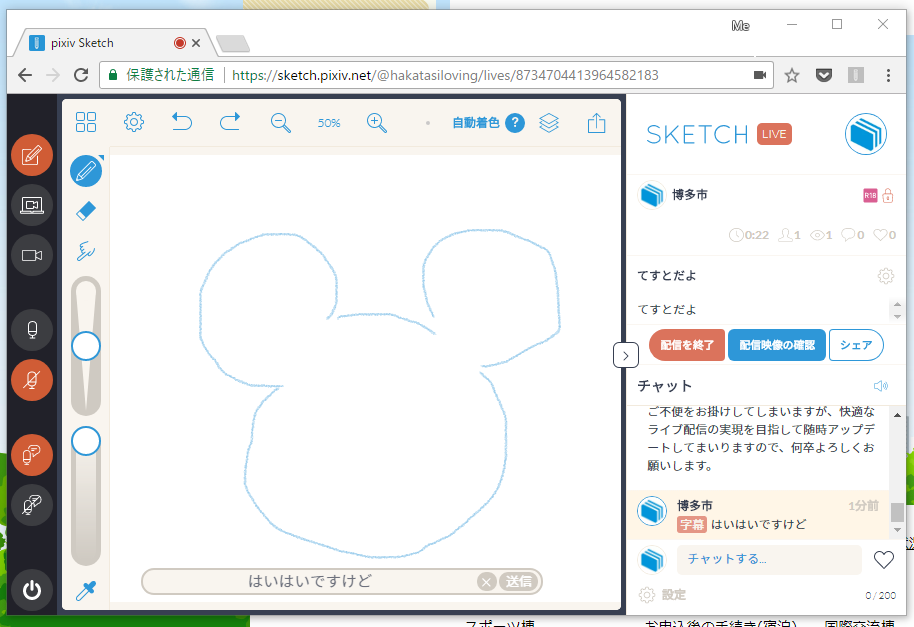Open broadcast description settings gear
Screen dimensions: 914x627
tap(885, 276)
